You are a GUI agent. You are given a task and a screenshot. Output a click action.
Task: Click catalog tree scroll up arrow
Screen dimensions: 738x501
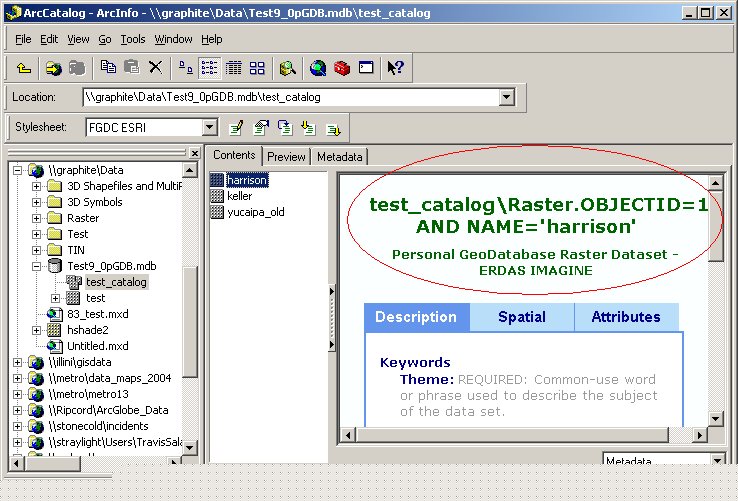tap(190, 170)
